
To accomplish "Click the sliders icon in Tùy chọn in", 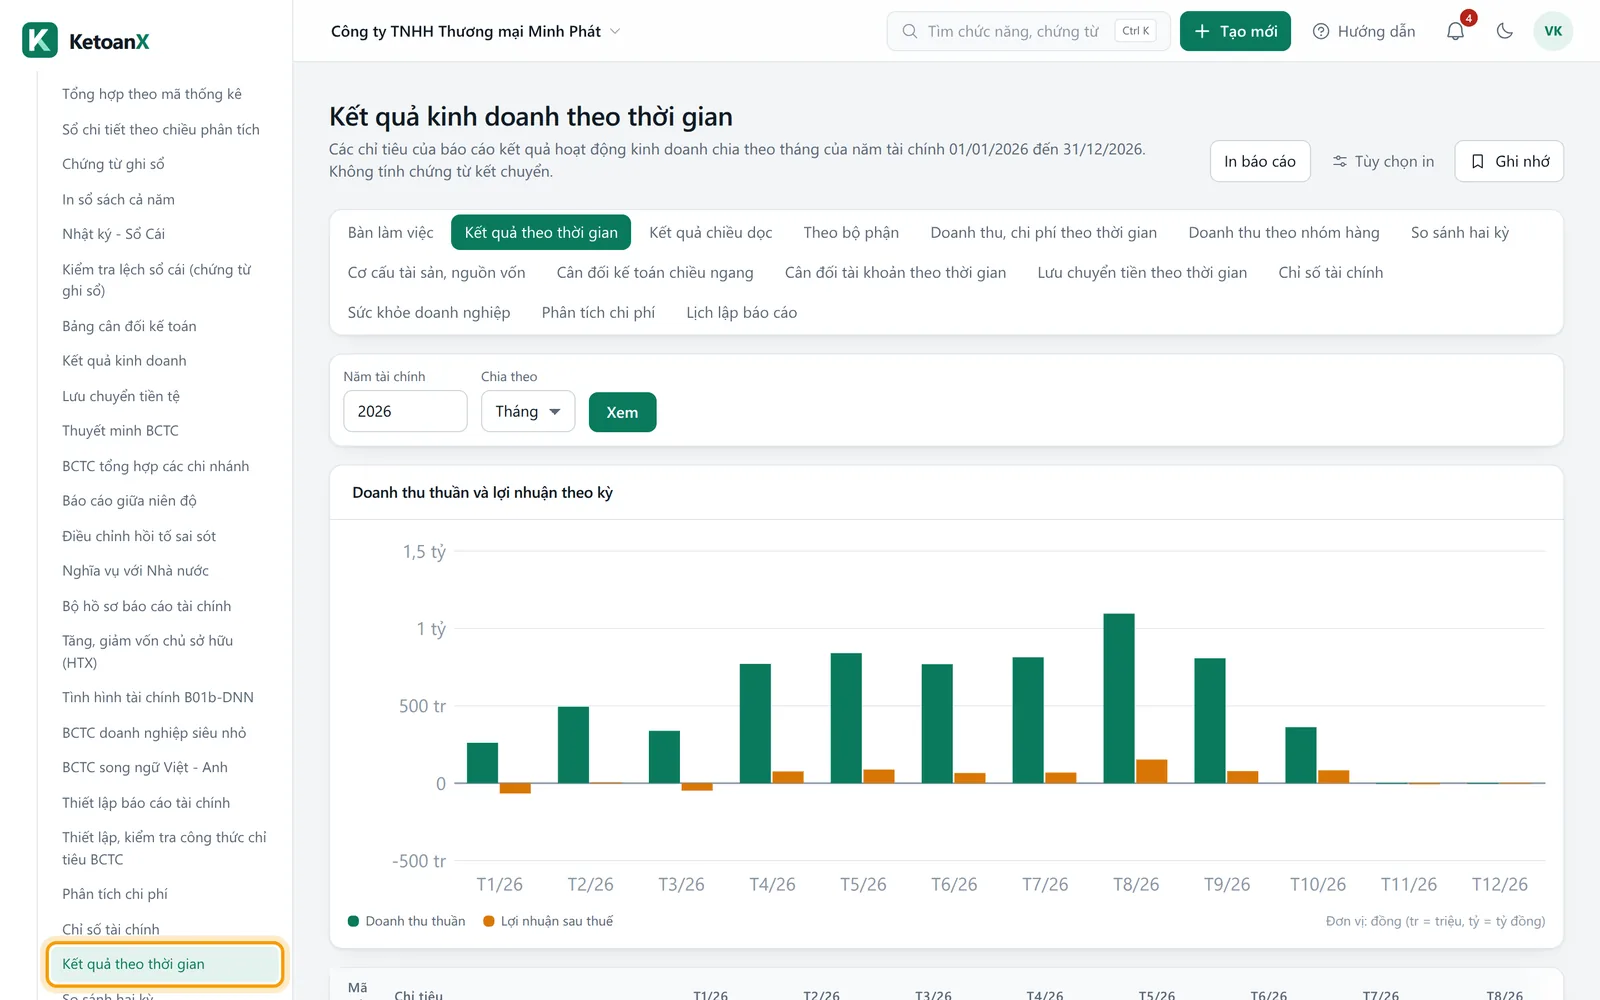I will [1340, 161].
